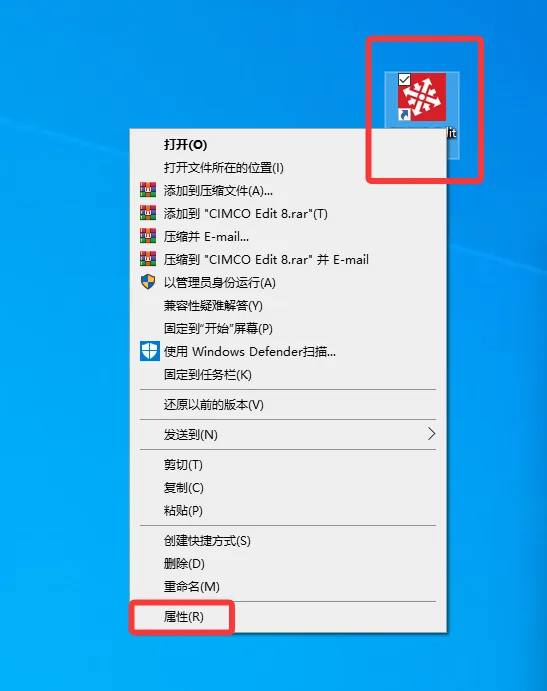Click WinRAR icon beside 添加到压缩文件(A)...
Viewport: 547px width, 691px height.
click(148, 190)
